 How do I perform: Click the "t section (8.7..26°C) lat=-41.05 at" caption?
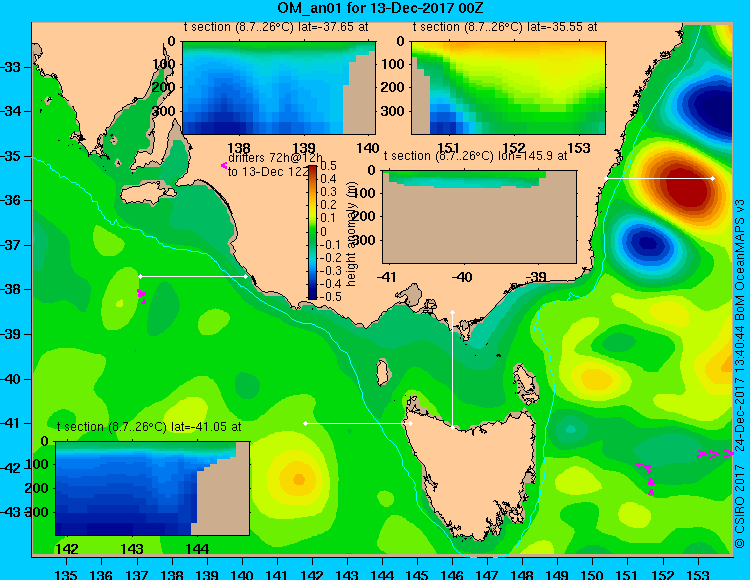149,427
